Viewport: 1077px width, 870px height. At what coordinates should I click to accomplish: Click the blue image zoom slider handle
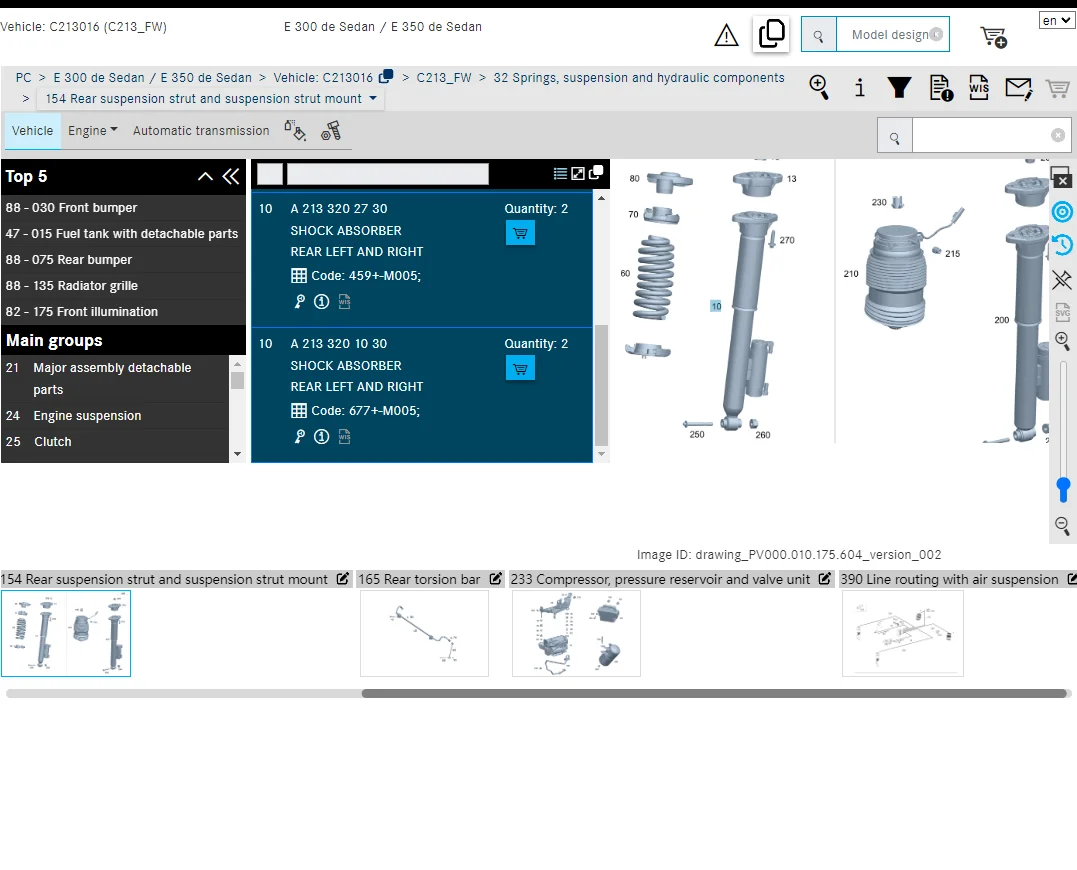[1063, 490]
